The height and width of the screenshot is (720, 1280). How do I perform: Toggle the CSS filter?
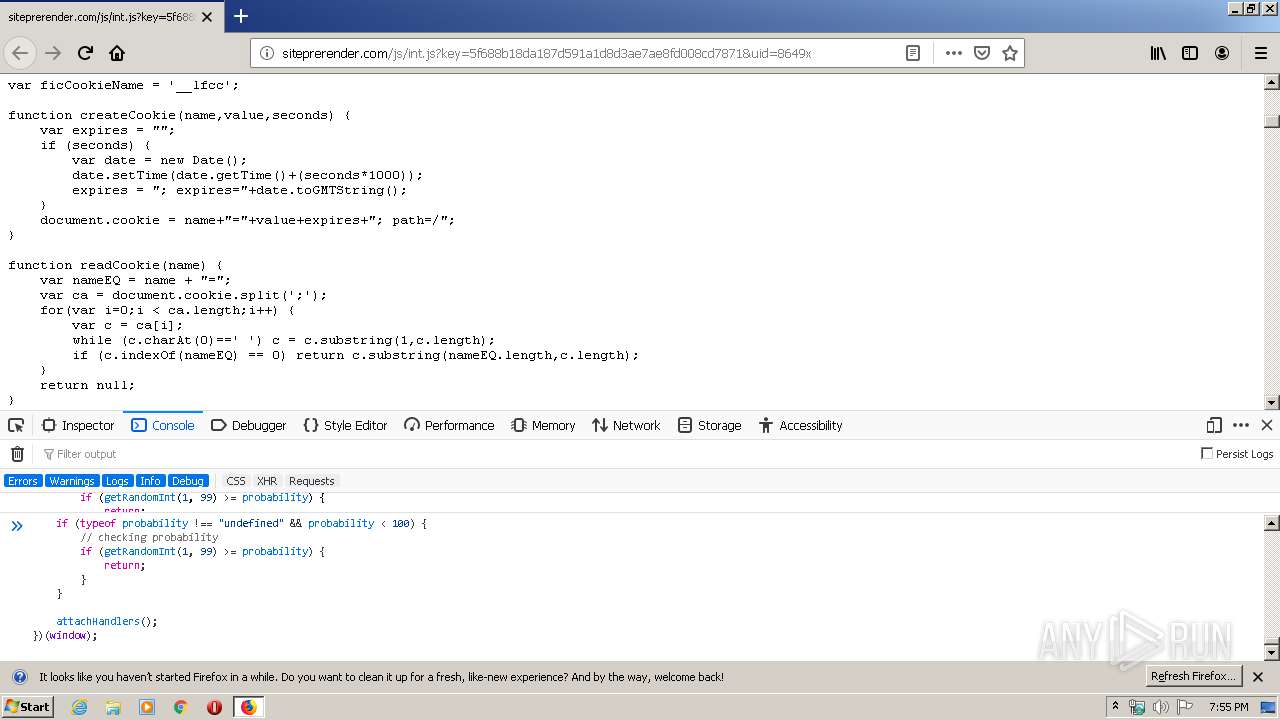pyautogui.click(x=236, y=481)
